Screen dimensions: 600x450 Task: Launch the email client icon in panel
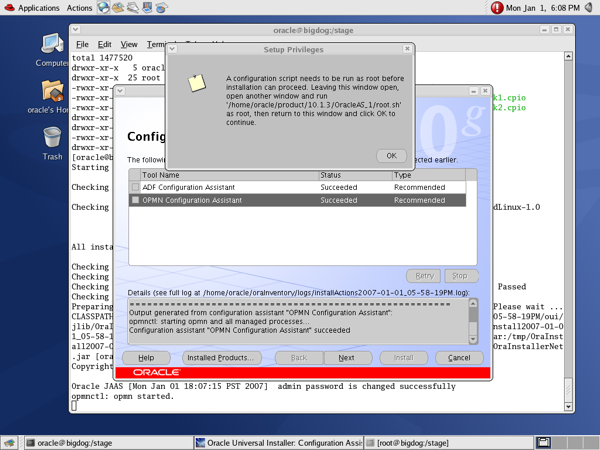click(118, 7)
